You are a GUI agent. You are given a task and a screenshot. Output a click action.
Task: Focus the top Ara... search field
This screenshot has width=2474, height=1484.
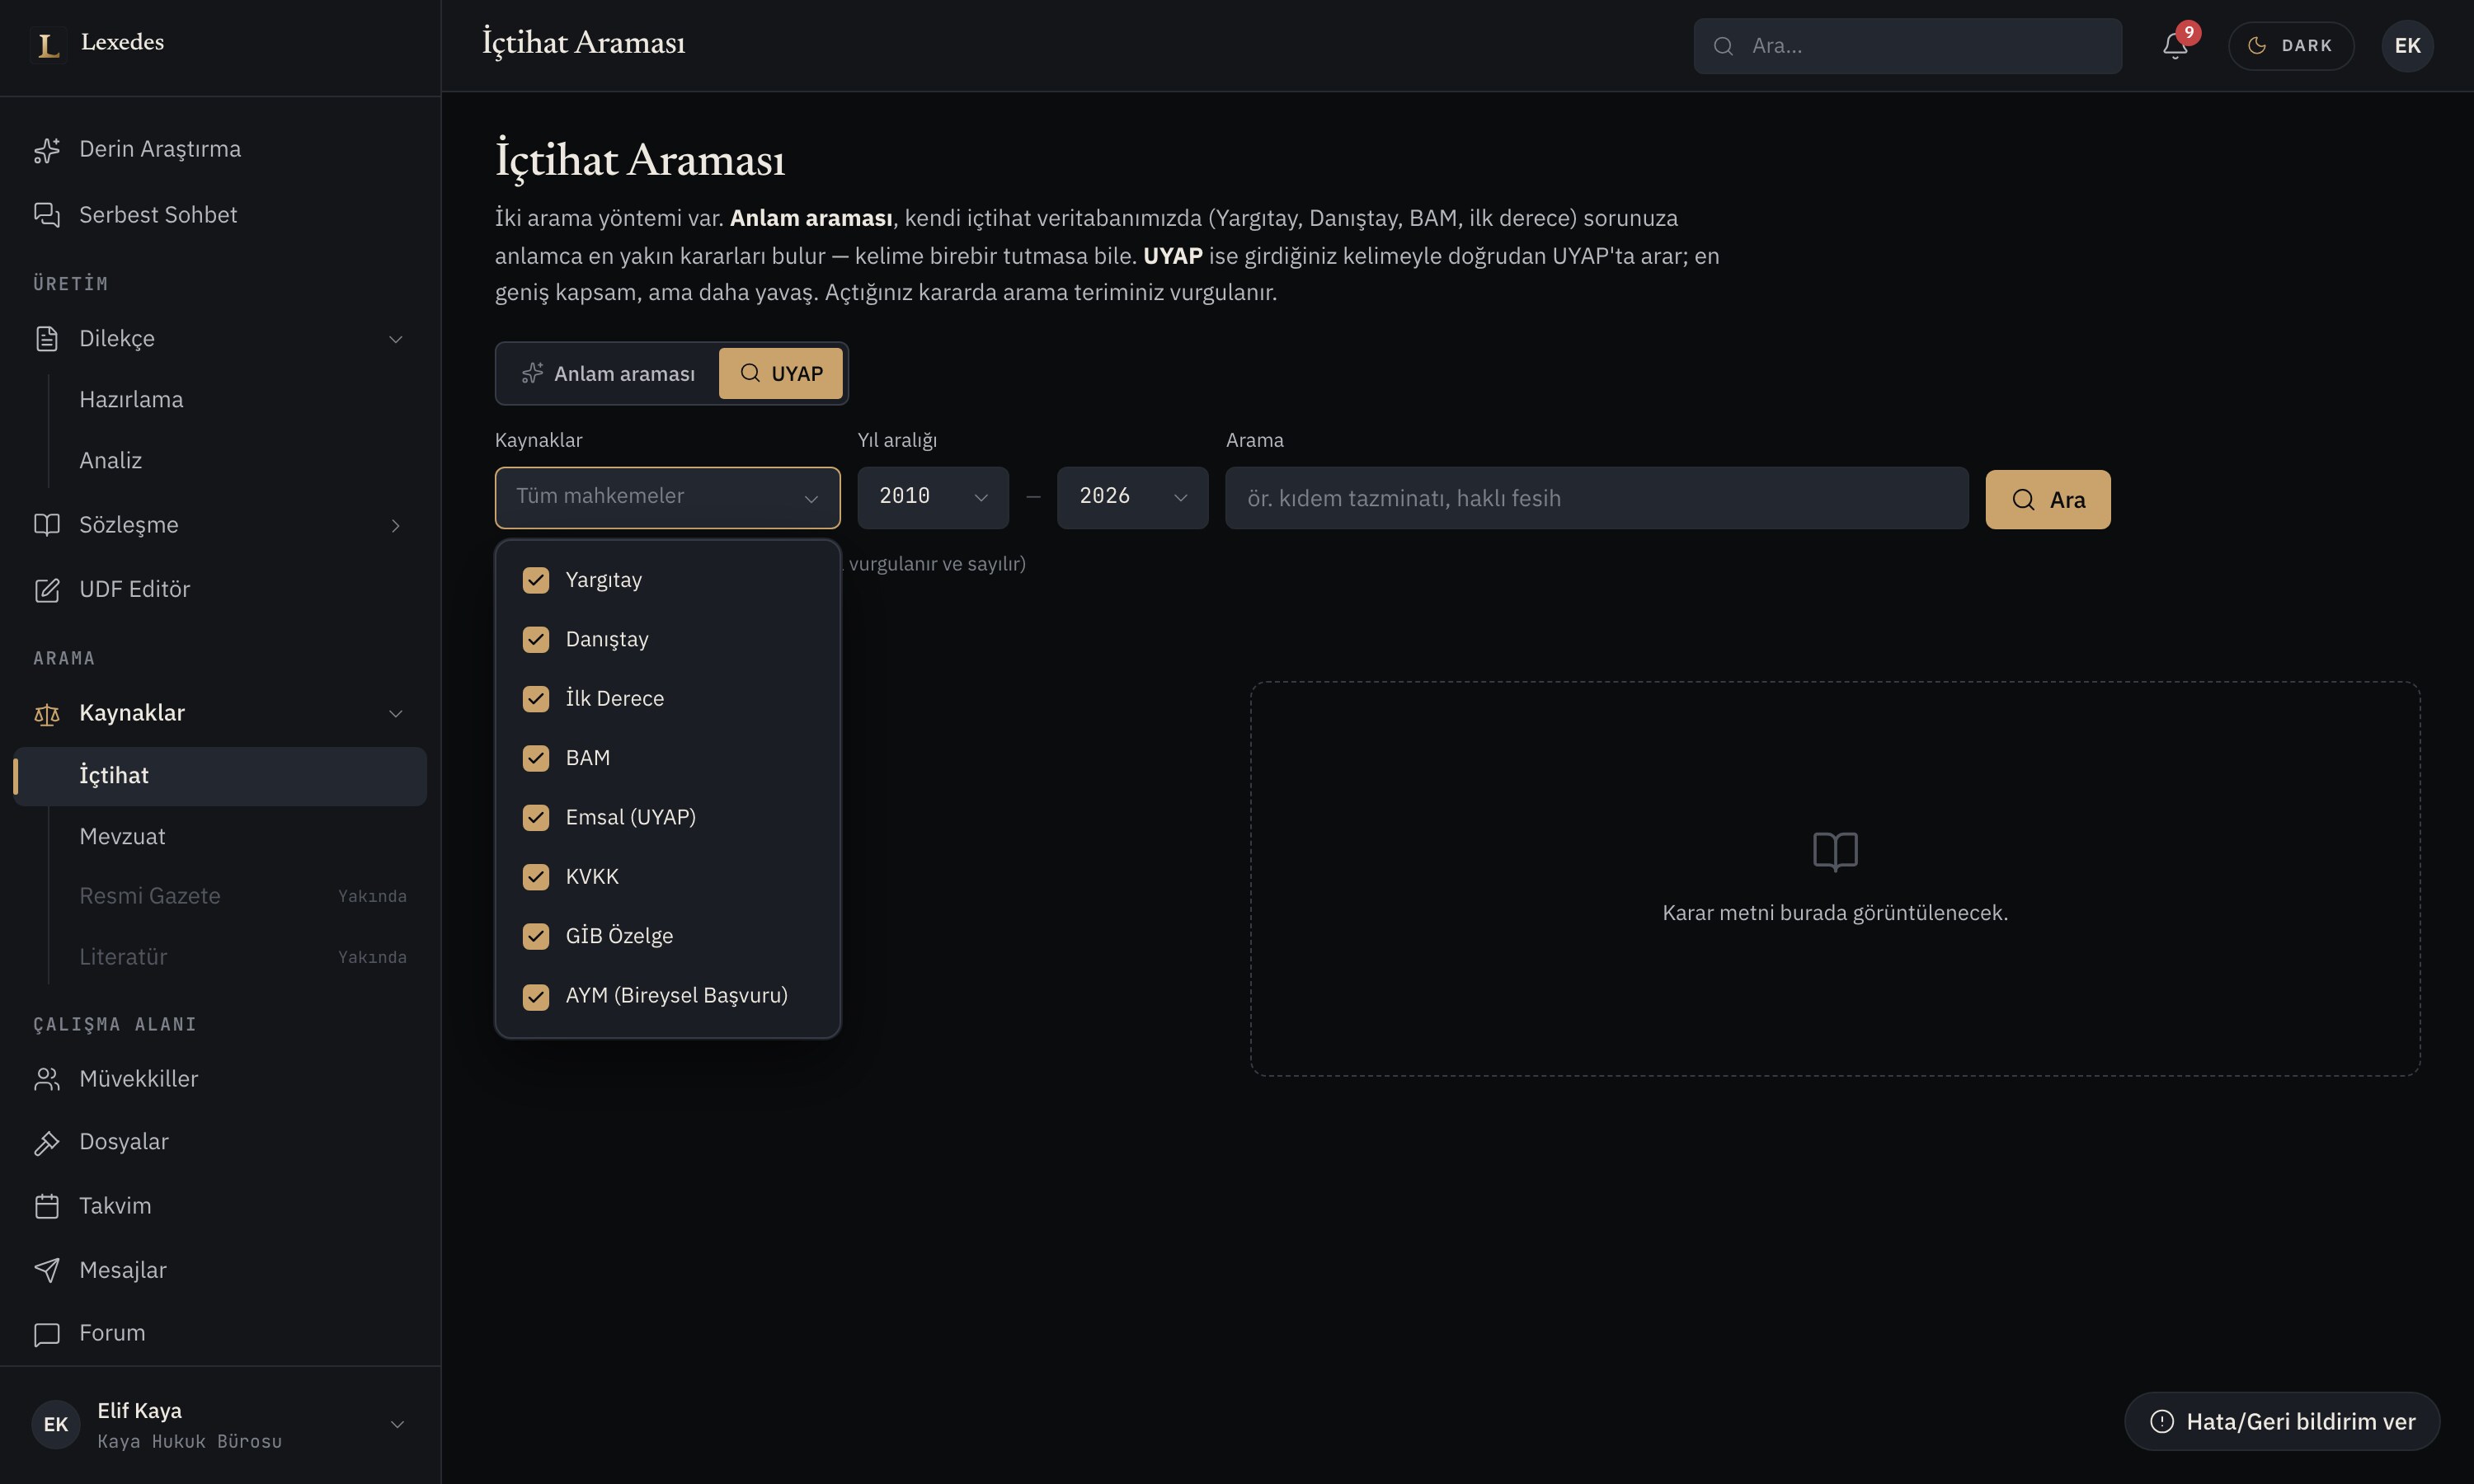[1907, 46]
